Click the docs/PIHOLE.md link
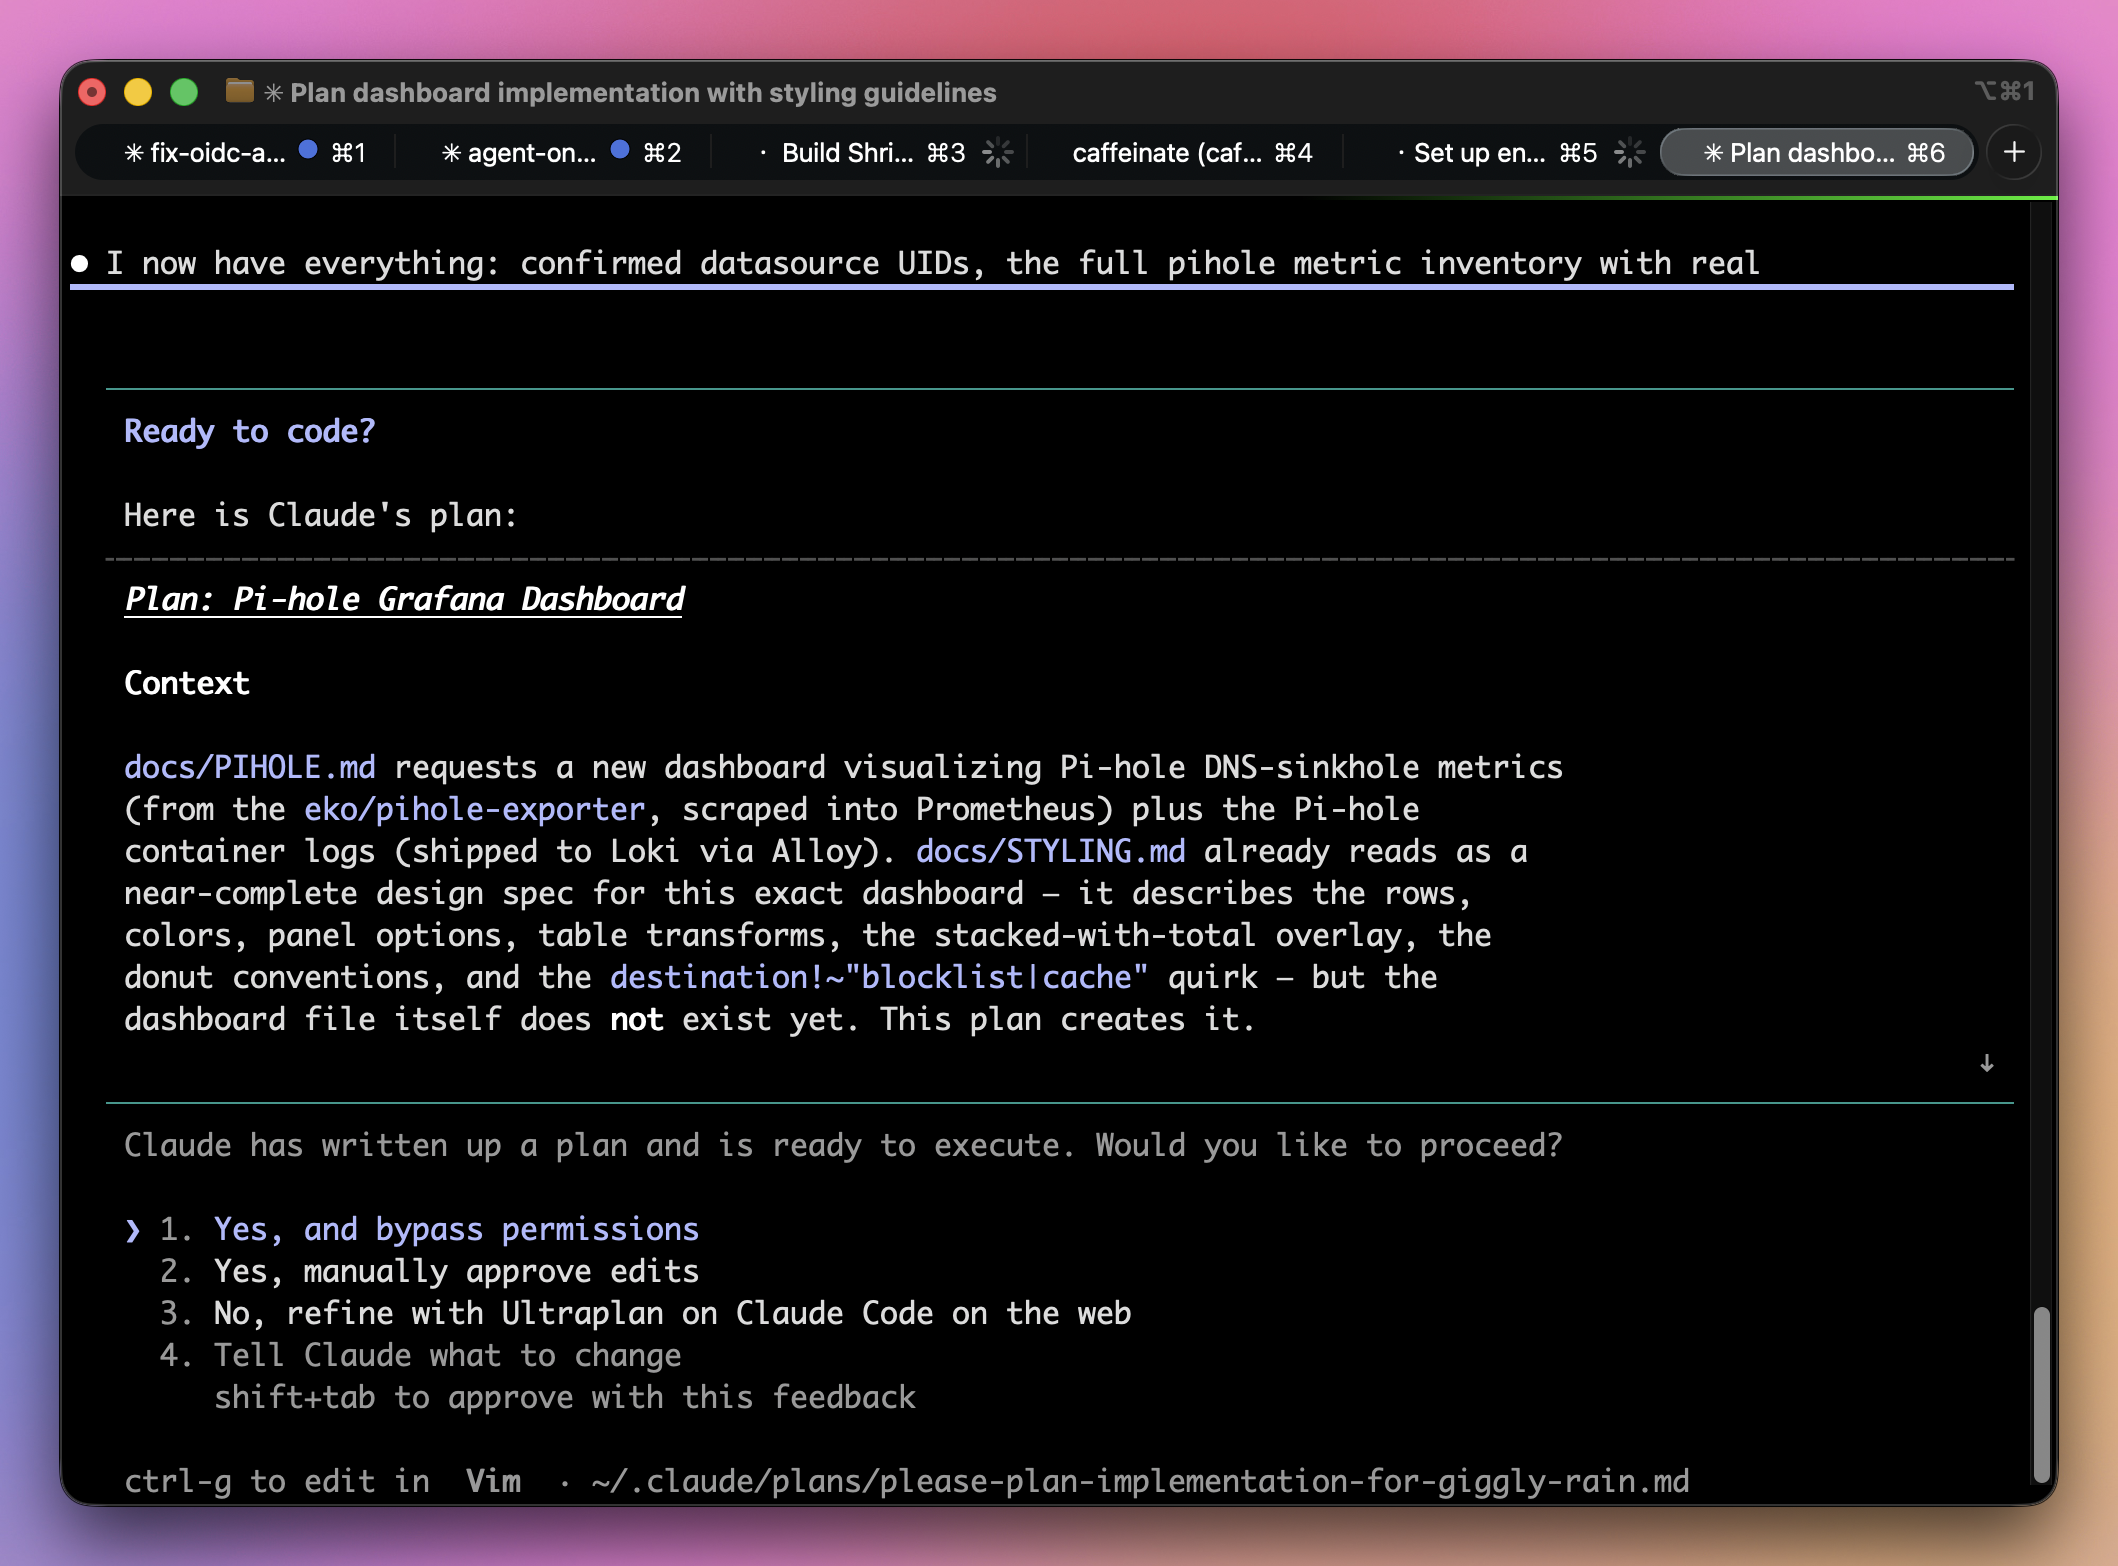The image size is (2118, 1566). pyautogui.click(x=250, y=767)
